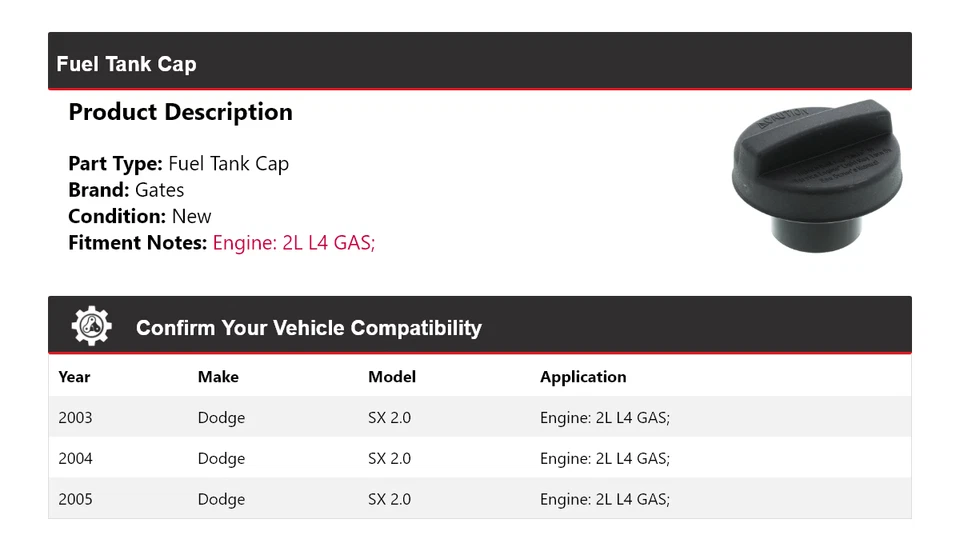Click the Application cell in the 2005 row

605,499
